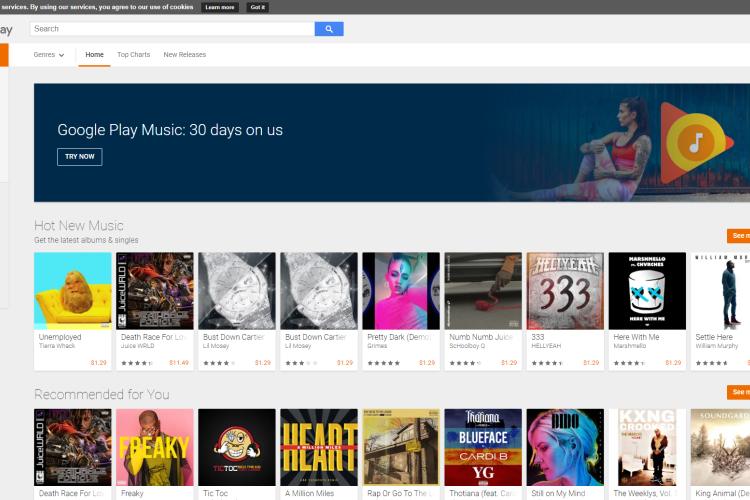Open the Settle Here album cover
750x500 pixels.
point(720,291)
